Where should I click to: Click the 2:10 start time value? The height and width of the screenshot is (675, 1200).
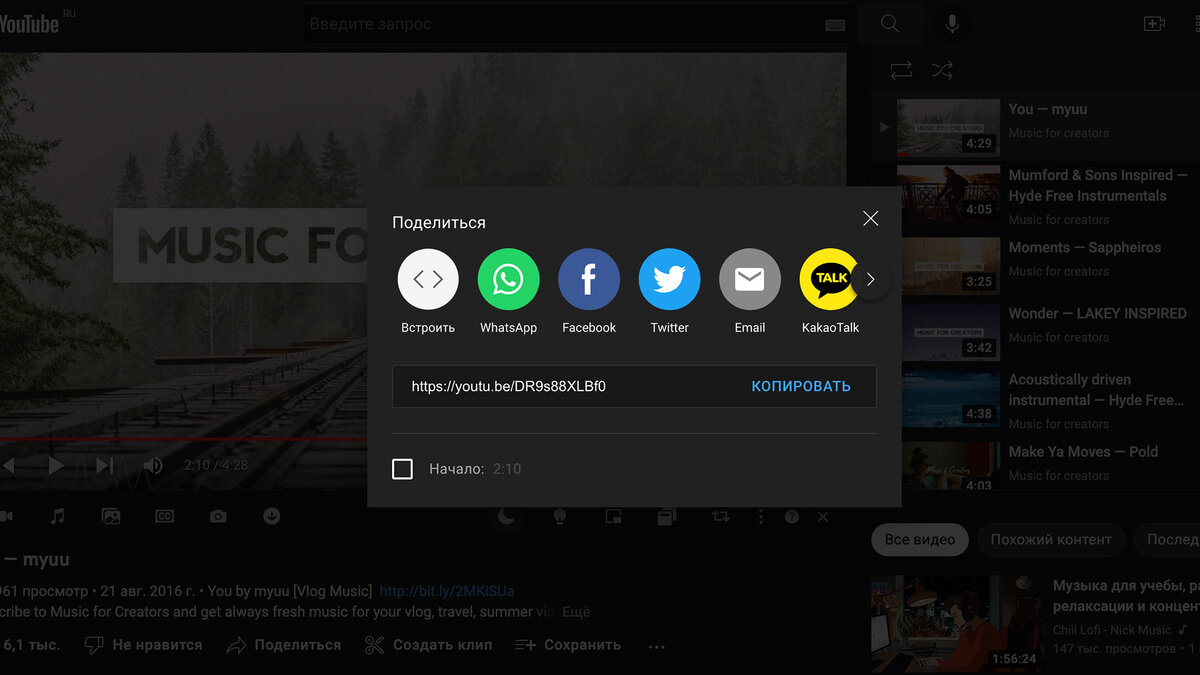507,469
